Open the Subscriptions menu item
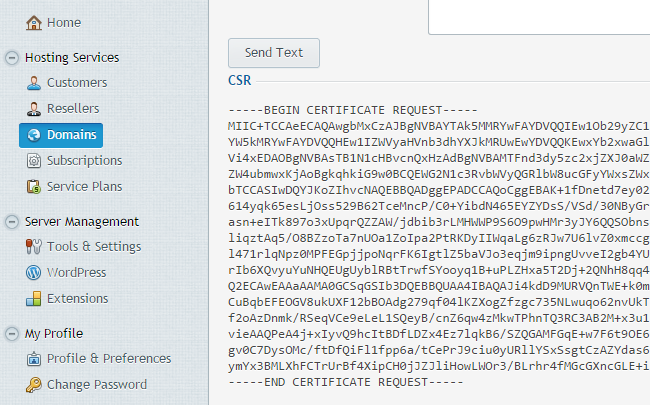 coord(84,161)
